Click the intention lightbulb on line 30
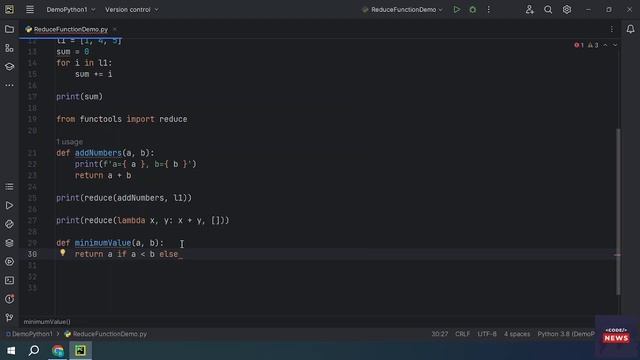Image resolution: width=640 pixels, height=360 pixels. [62, 253]
